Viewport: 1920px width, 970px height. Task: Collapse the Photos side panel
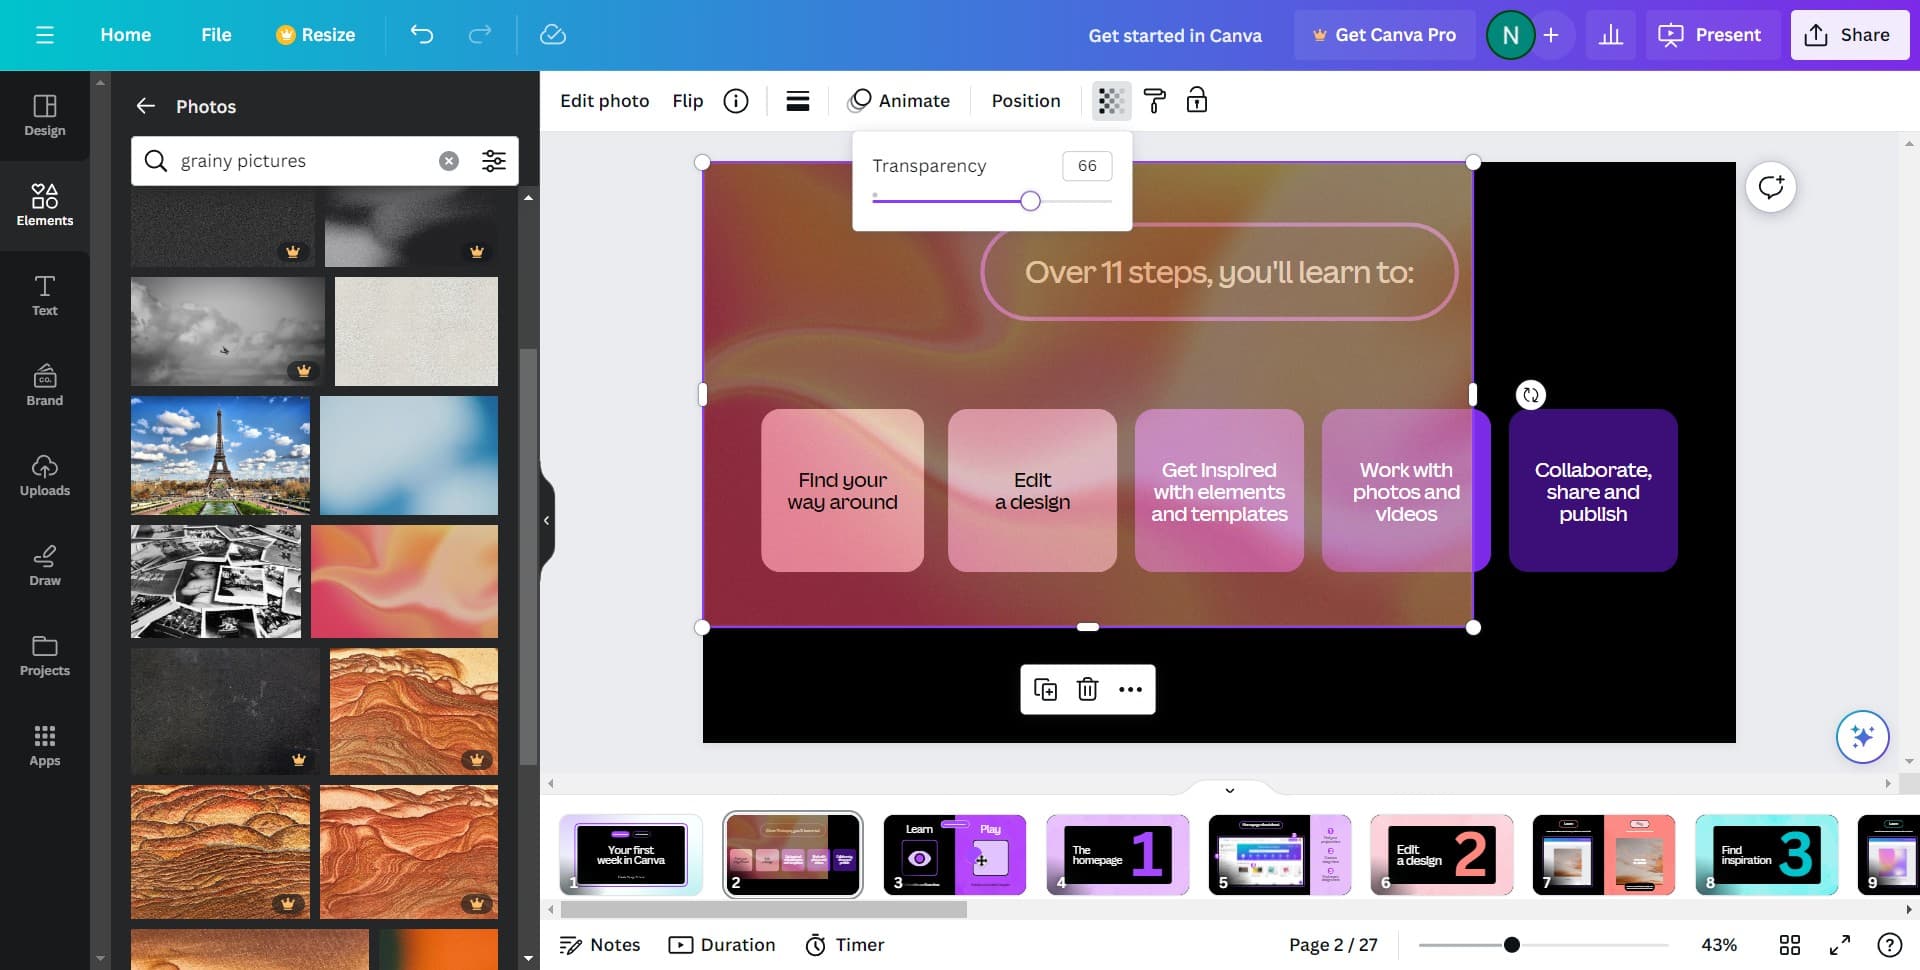[546, 520]
